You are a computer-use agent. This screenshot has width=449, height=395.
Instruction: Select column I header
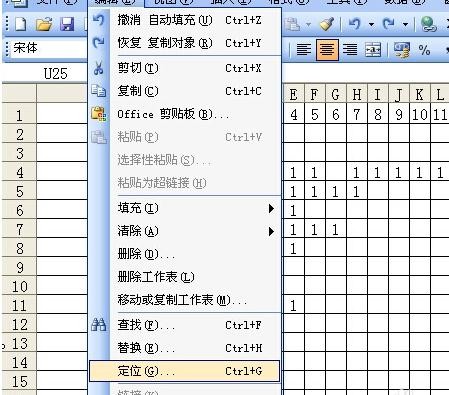coord(378,95)
